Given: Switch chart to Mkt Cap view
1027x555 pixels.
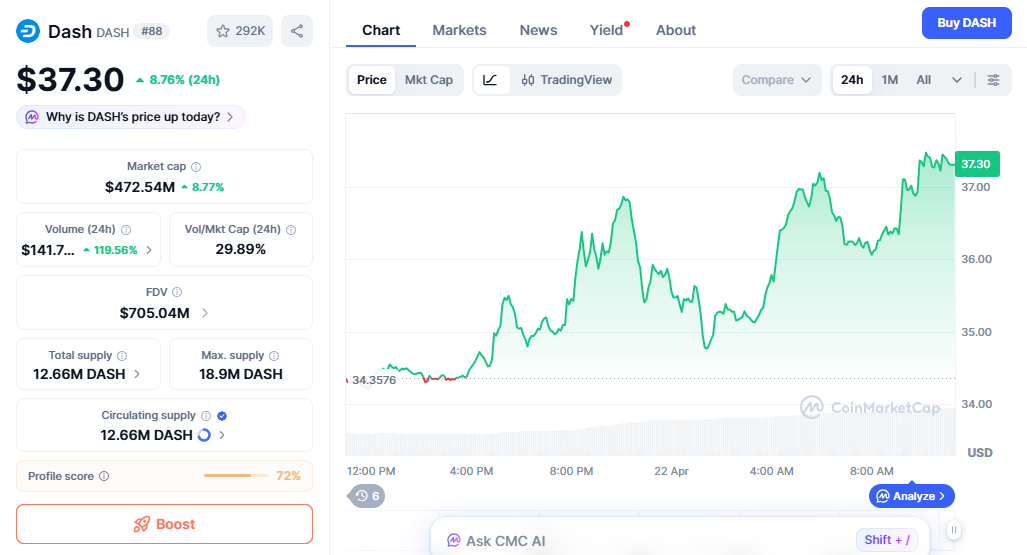Looking at the screenshot, I should tap(428, 80).
